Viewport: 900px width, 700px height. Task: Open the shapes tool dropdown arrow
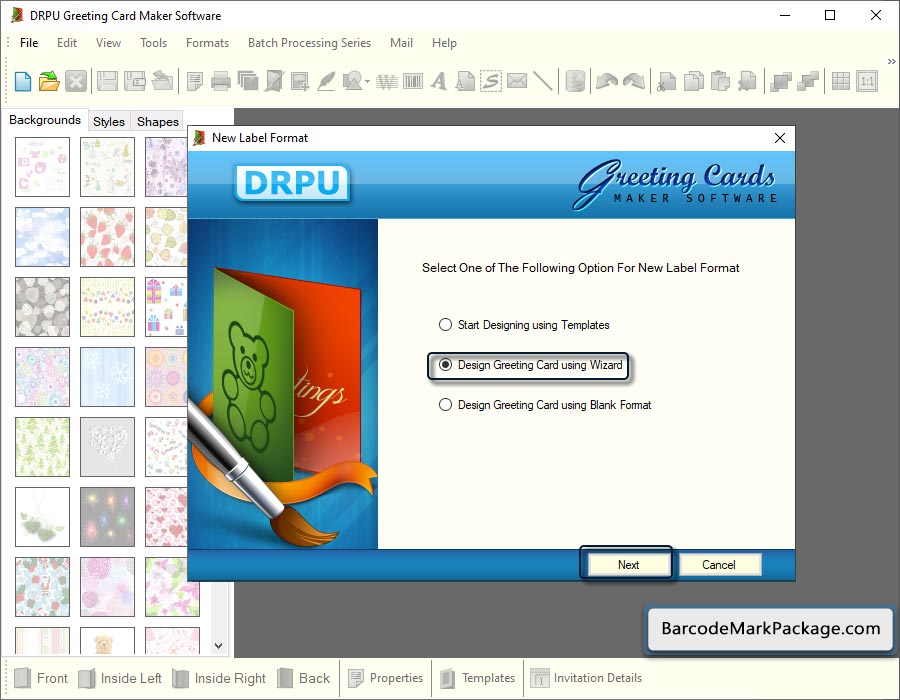[367, 81]
